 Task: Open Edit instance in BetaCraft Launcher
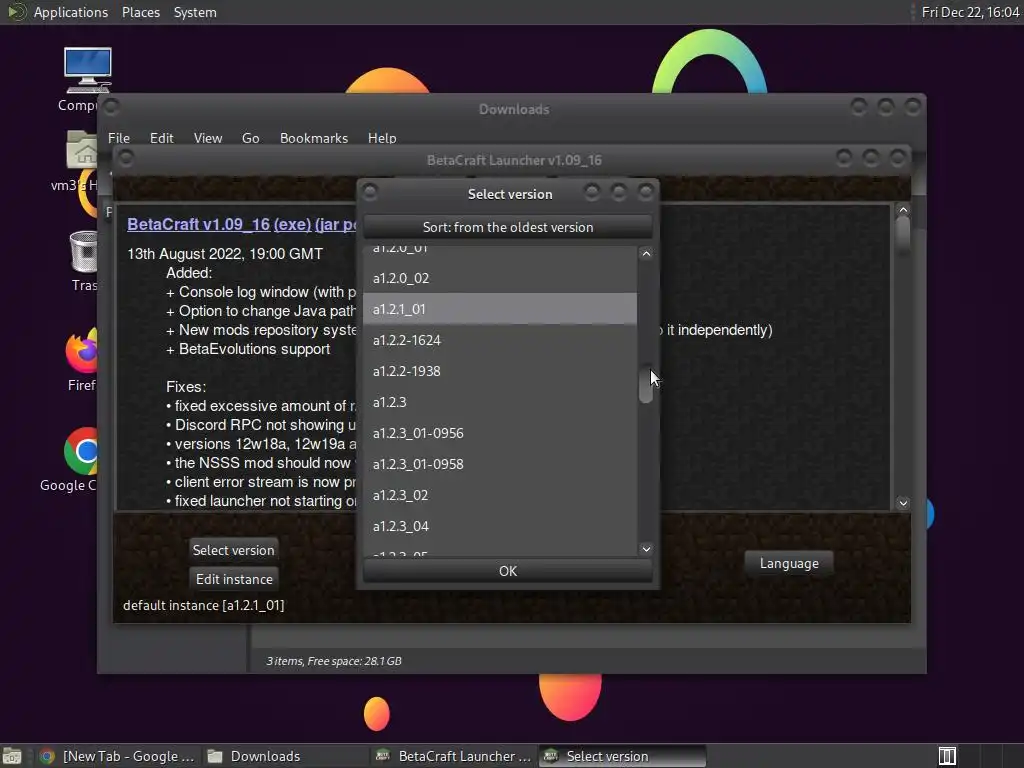click(x=234, y=579)
